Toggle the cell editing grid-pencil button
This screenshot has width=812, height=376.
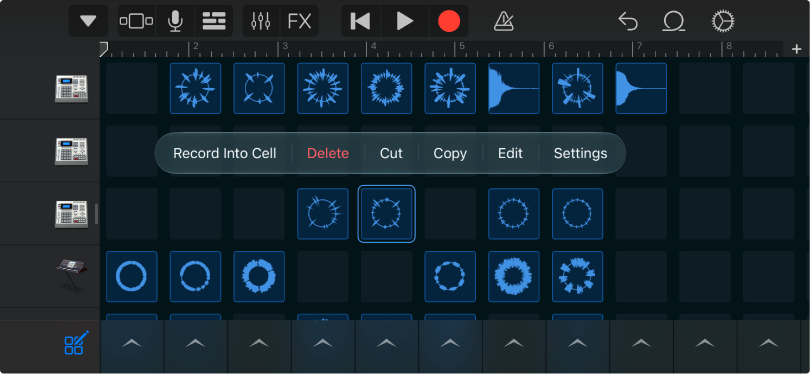click(76, 343)
